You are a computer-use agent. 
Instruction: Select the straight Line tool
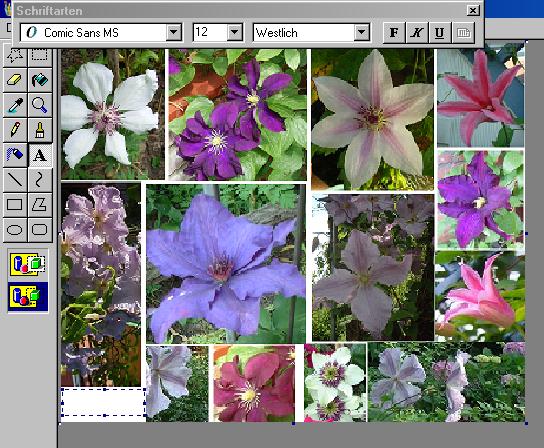[x=15, y=180]
